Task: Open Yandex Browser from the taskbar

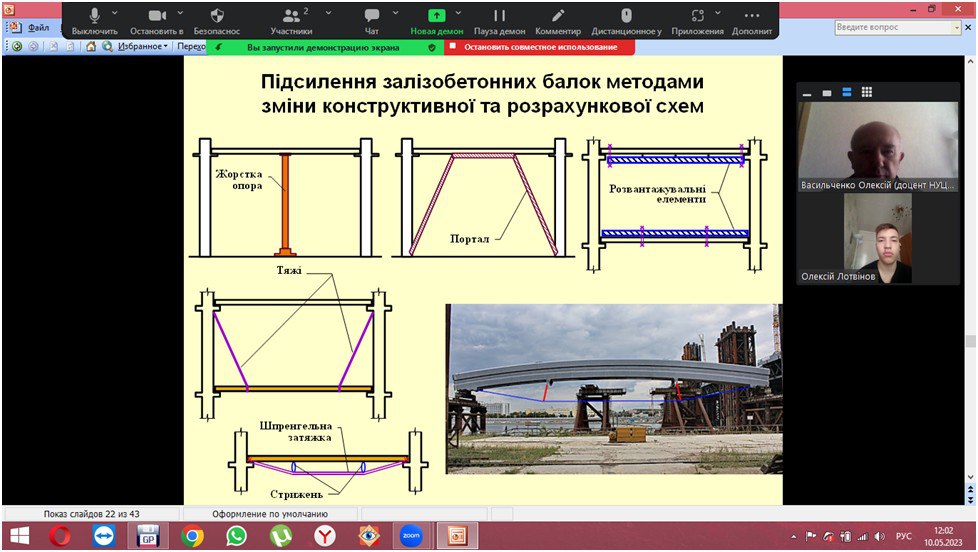Action: (325, 536)
